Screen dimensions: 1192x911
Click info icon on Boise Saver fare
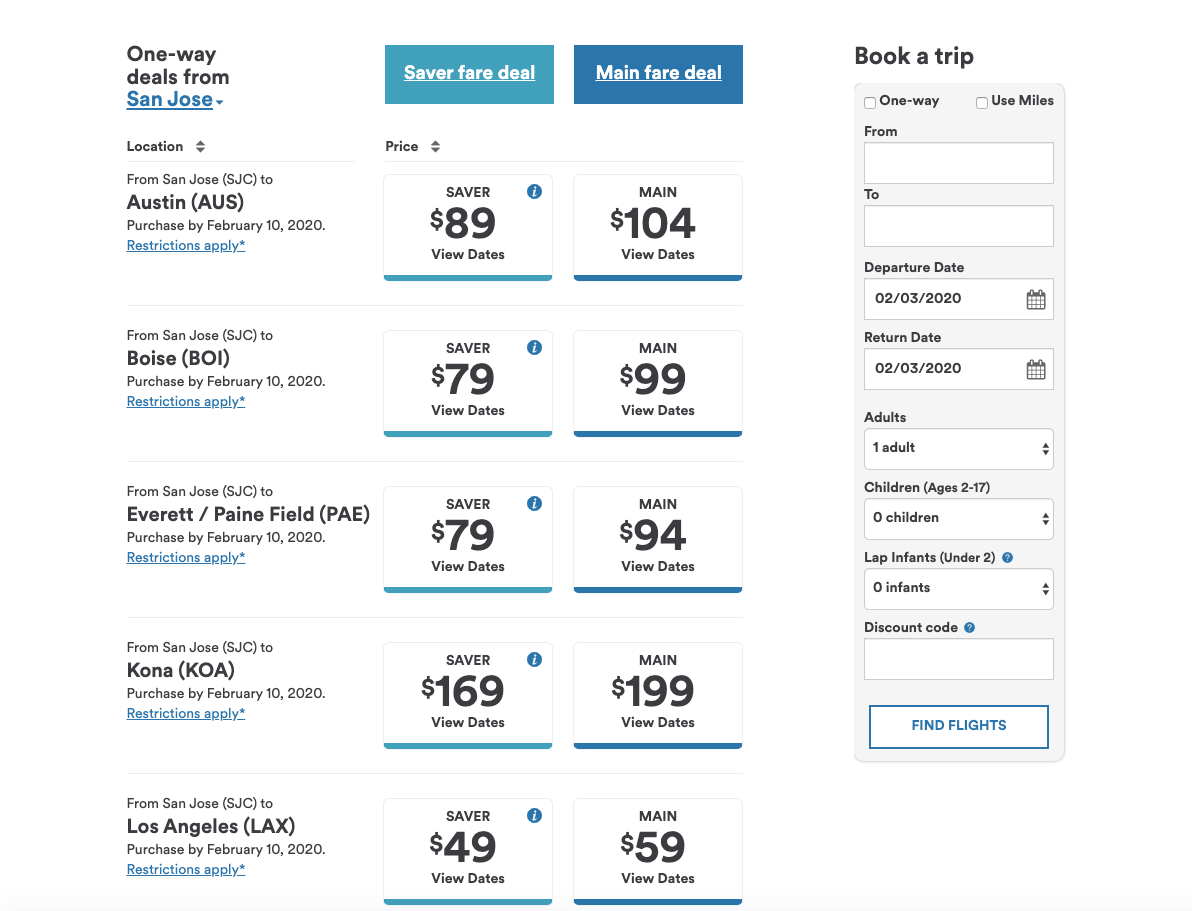pos(534,348)
